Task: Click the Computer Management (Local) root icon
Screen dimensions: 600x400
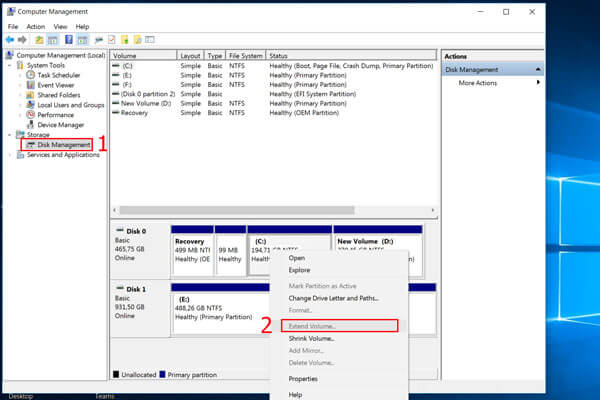Action: tap(10, 55)
